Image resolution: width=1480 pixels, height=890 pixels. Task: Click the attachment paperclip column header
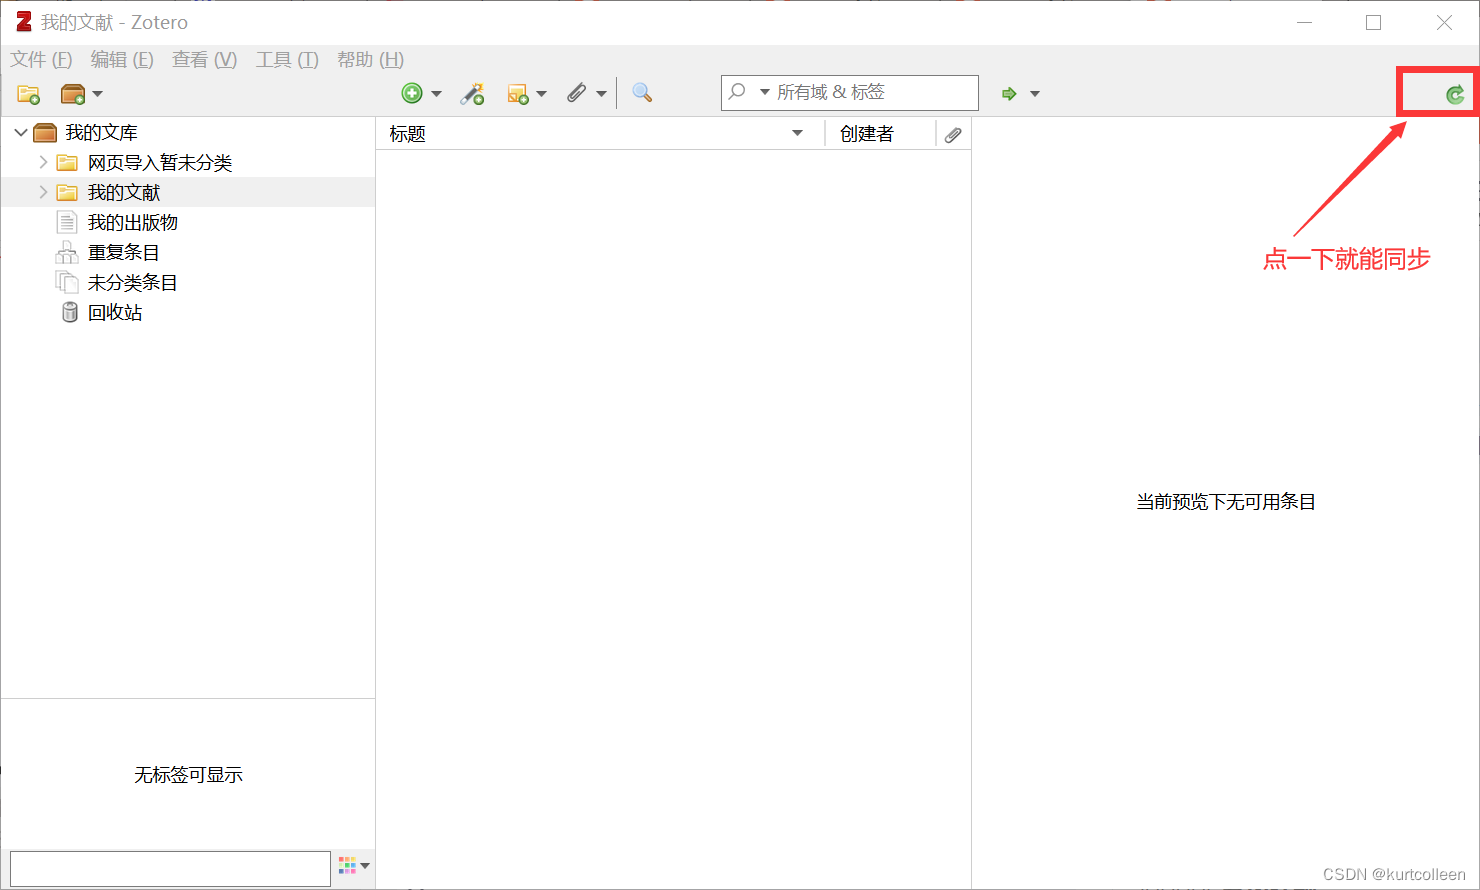(953, 134)
